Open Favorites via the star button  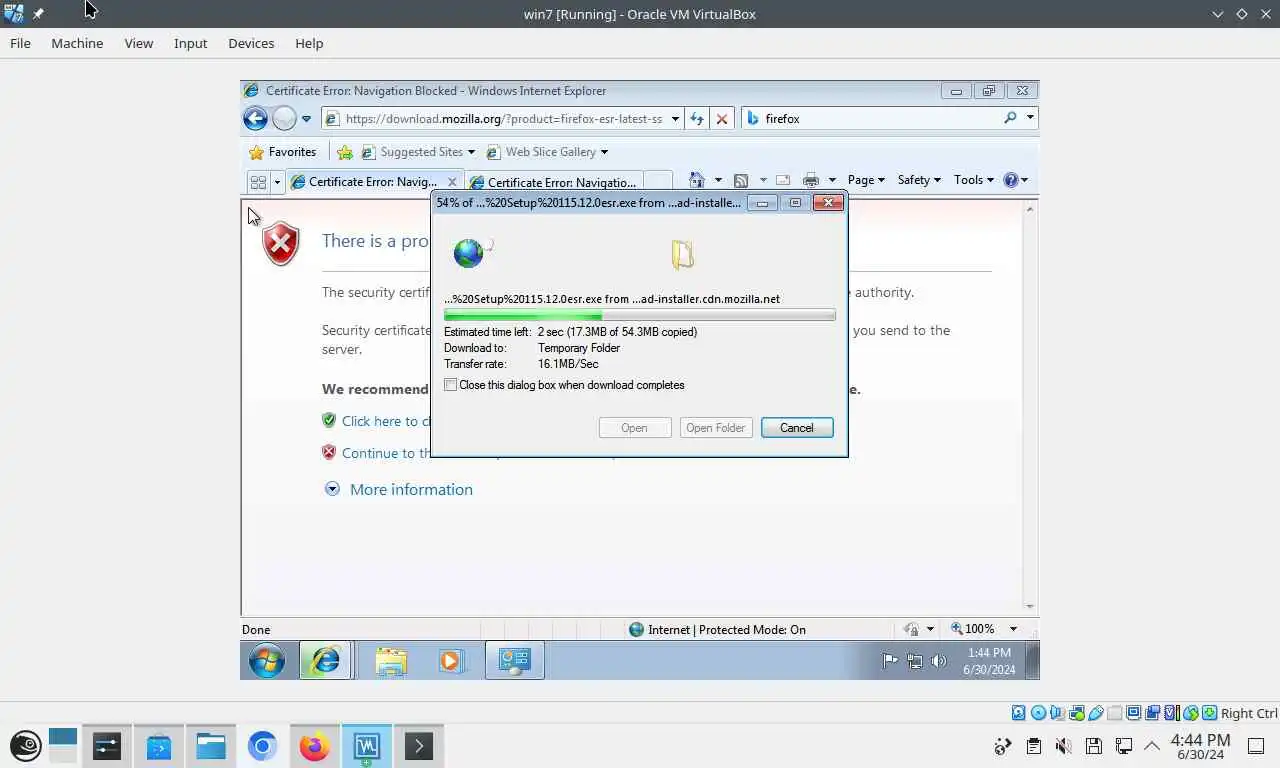coord(282,152)
